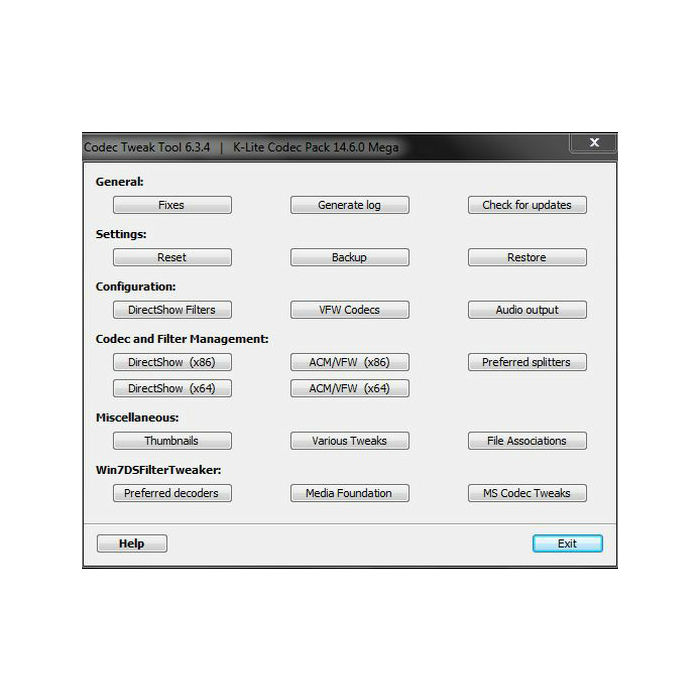
Task: Open DirectShow Filters configuration
Action: pos(172,310)
